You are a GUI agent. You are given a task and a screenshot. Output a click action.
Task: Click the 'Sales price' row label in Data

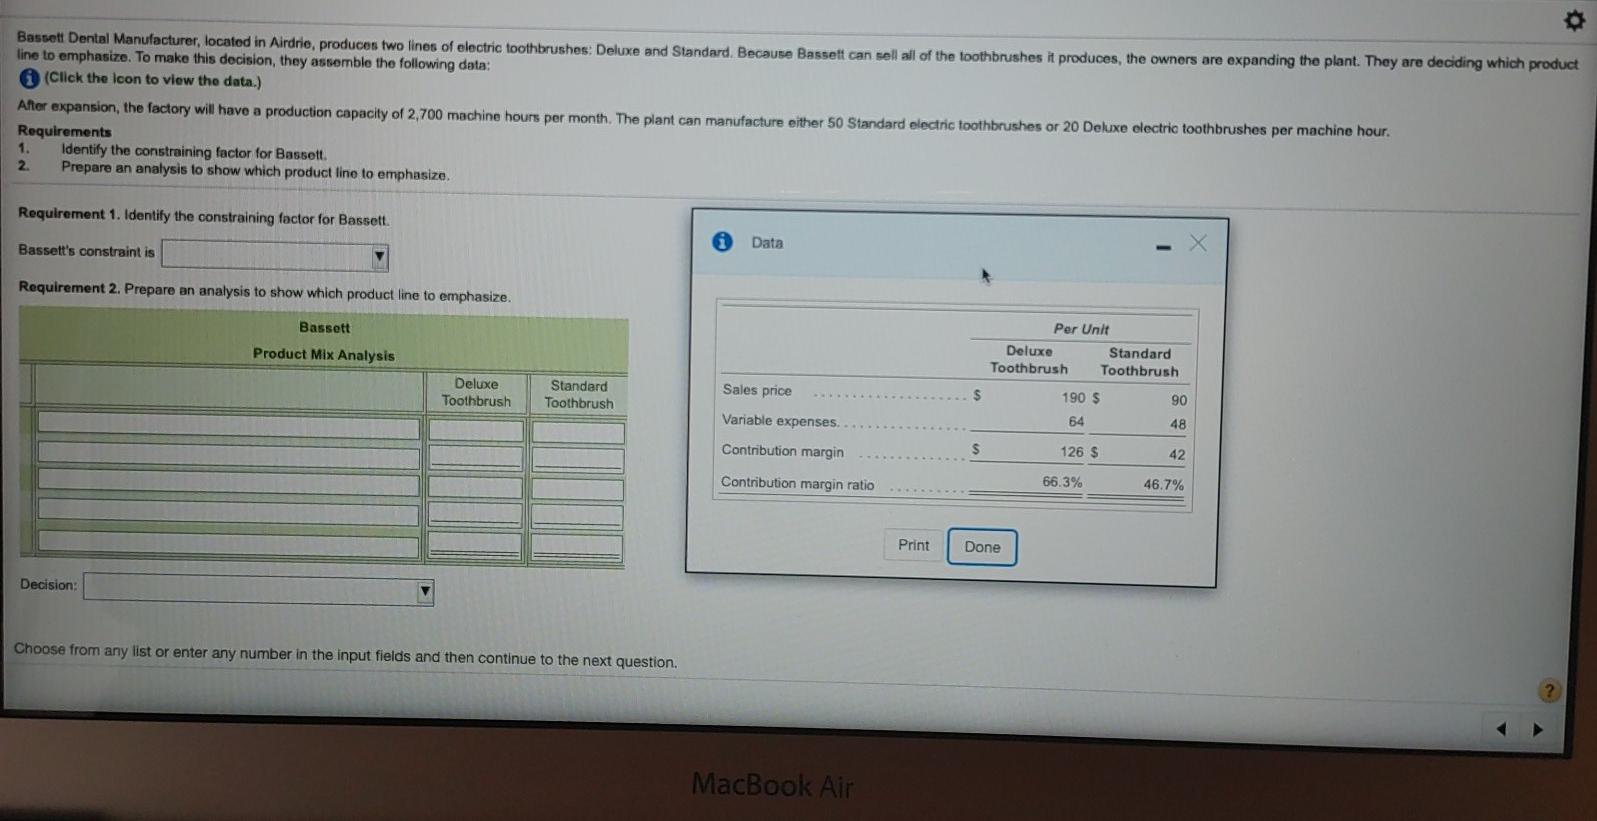tap(757, 390)
